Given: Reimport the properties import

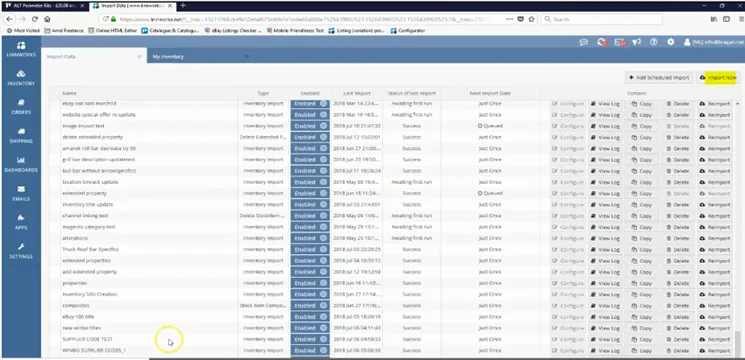Looking at the screenshot, I should [715, 283].
